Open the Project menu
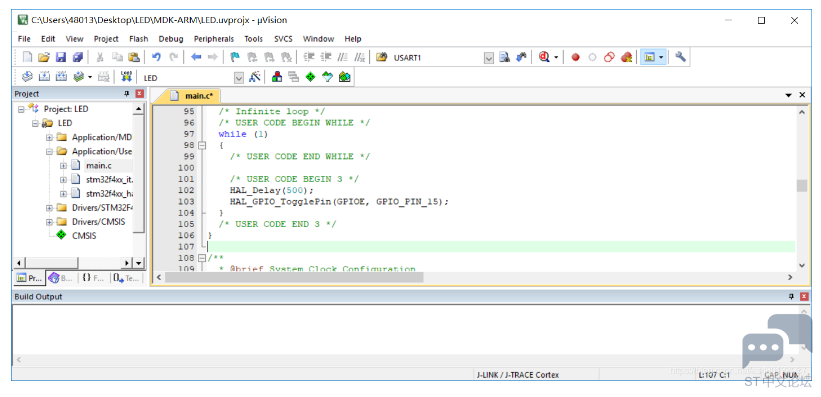This screenshot has width=821, height=397. click(x=106, y=39)
